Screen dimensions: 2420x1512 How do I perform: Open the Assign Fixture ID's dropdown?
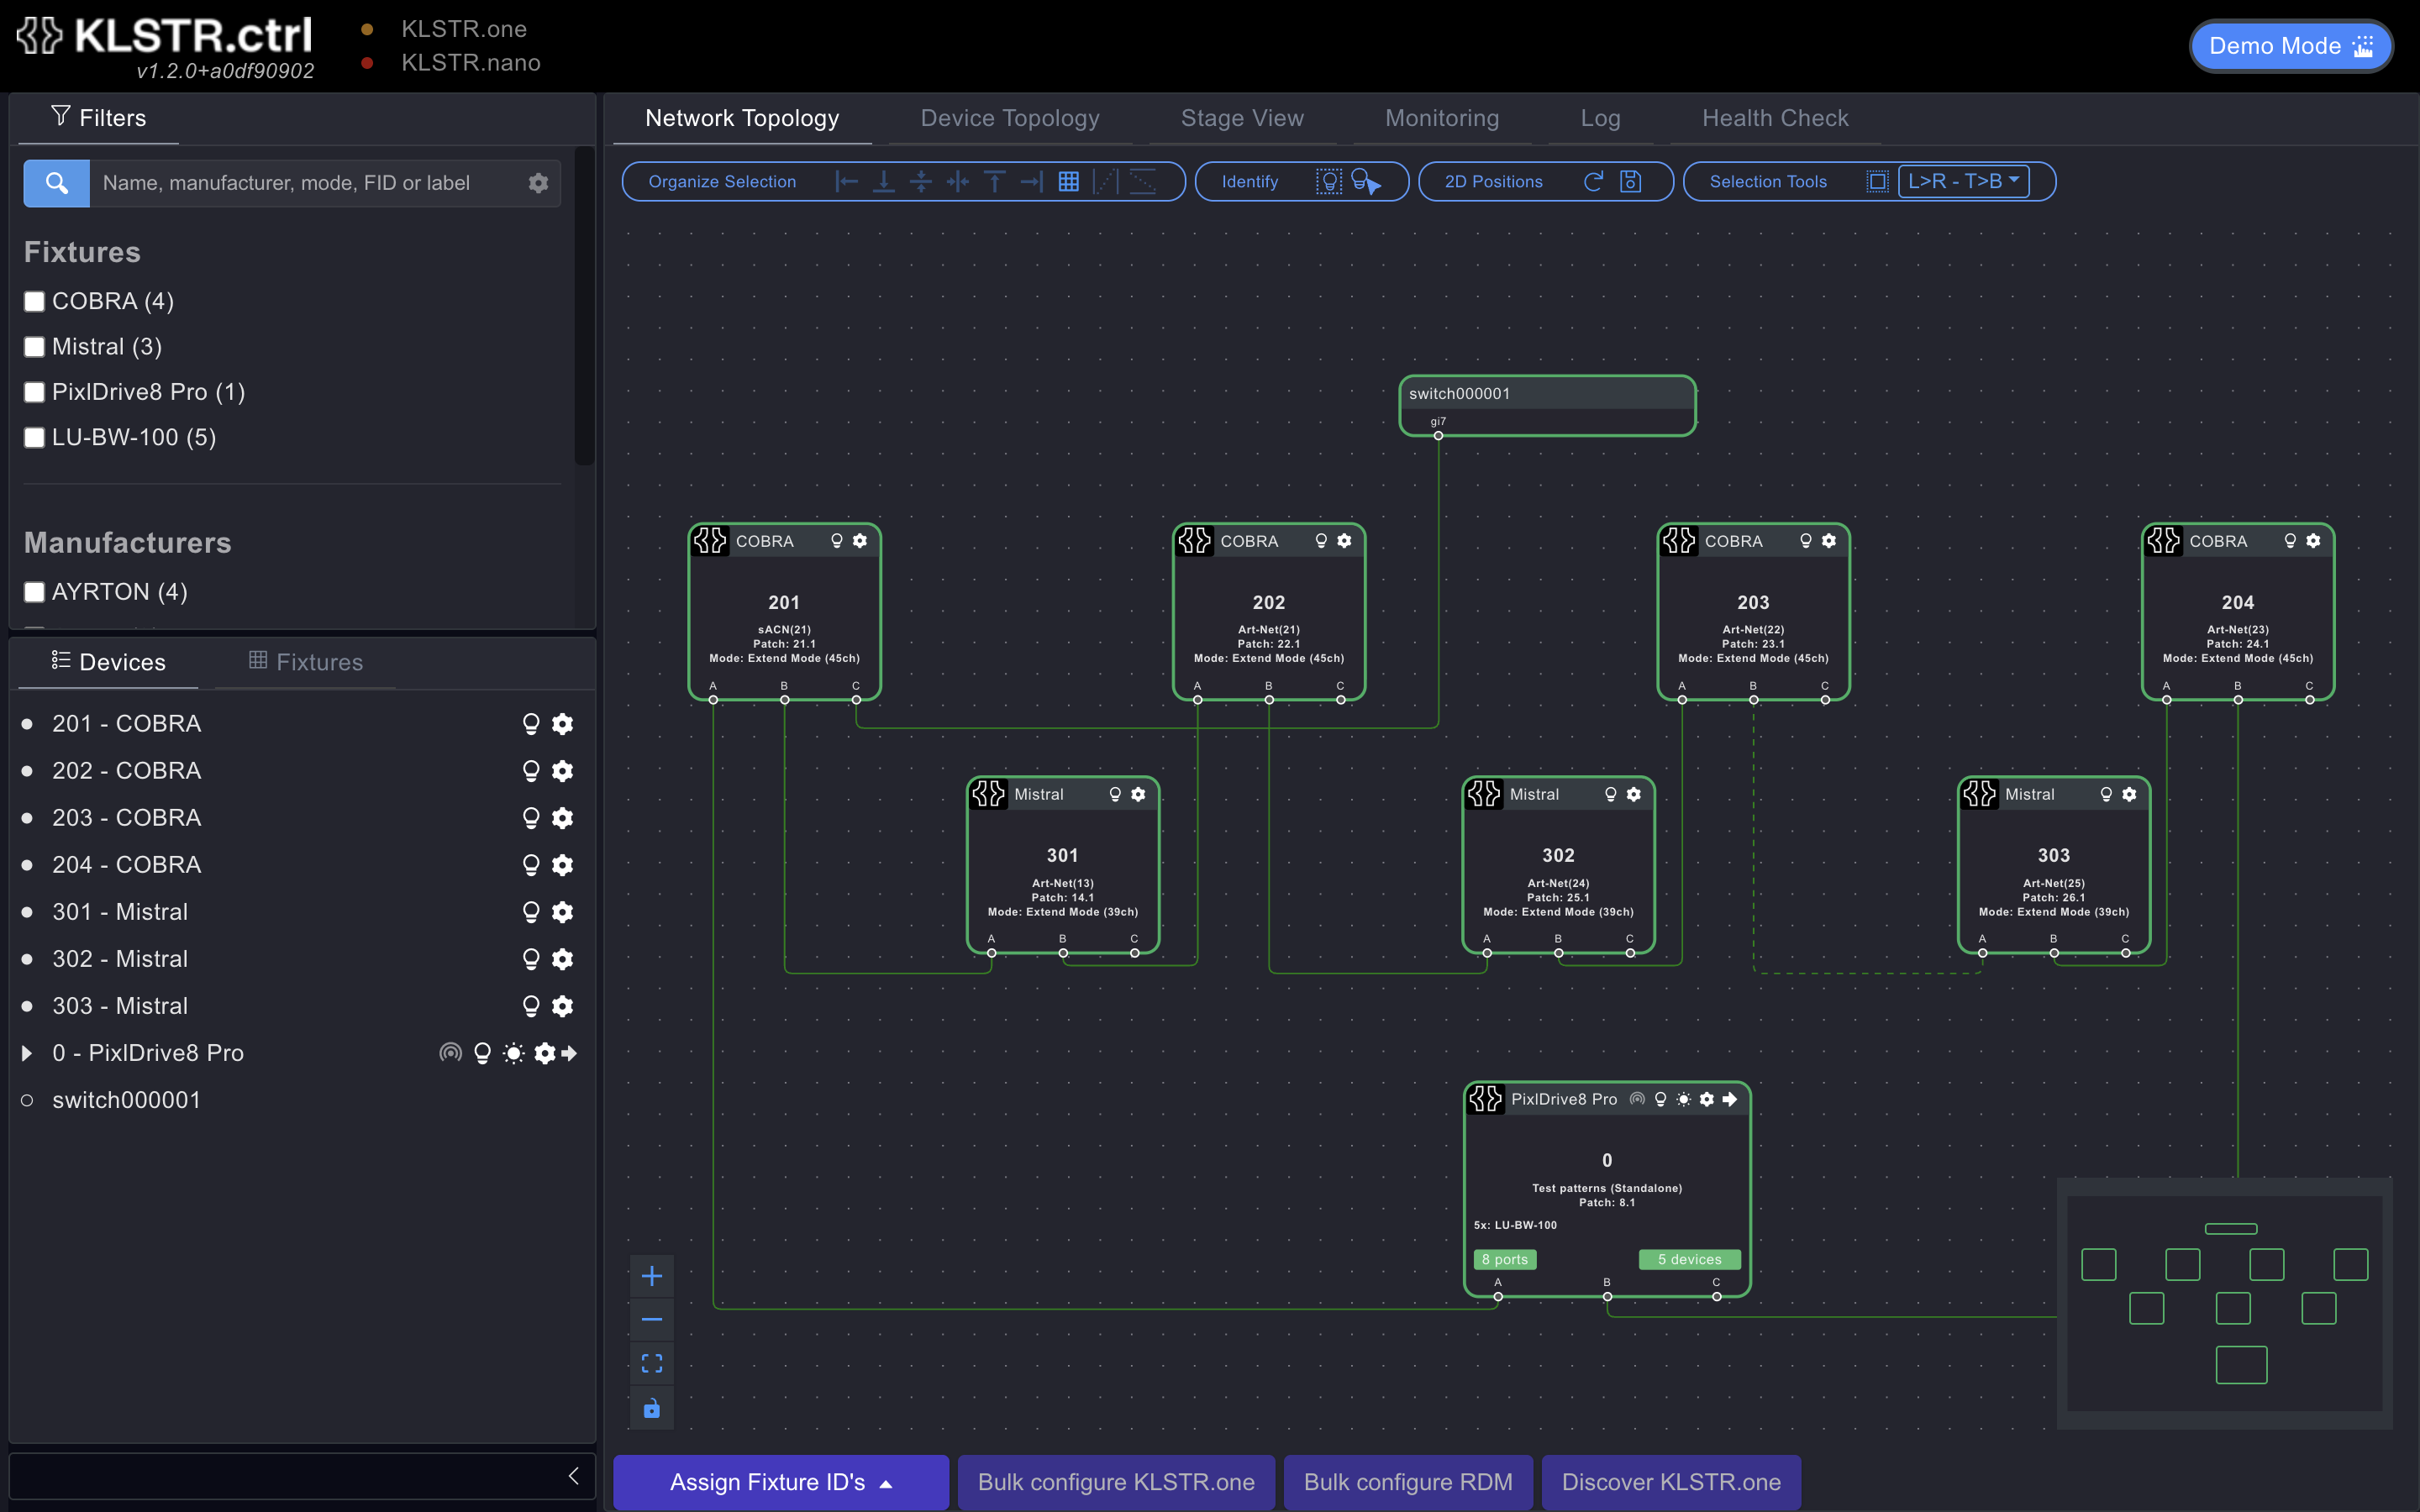781,1482
